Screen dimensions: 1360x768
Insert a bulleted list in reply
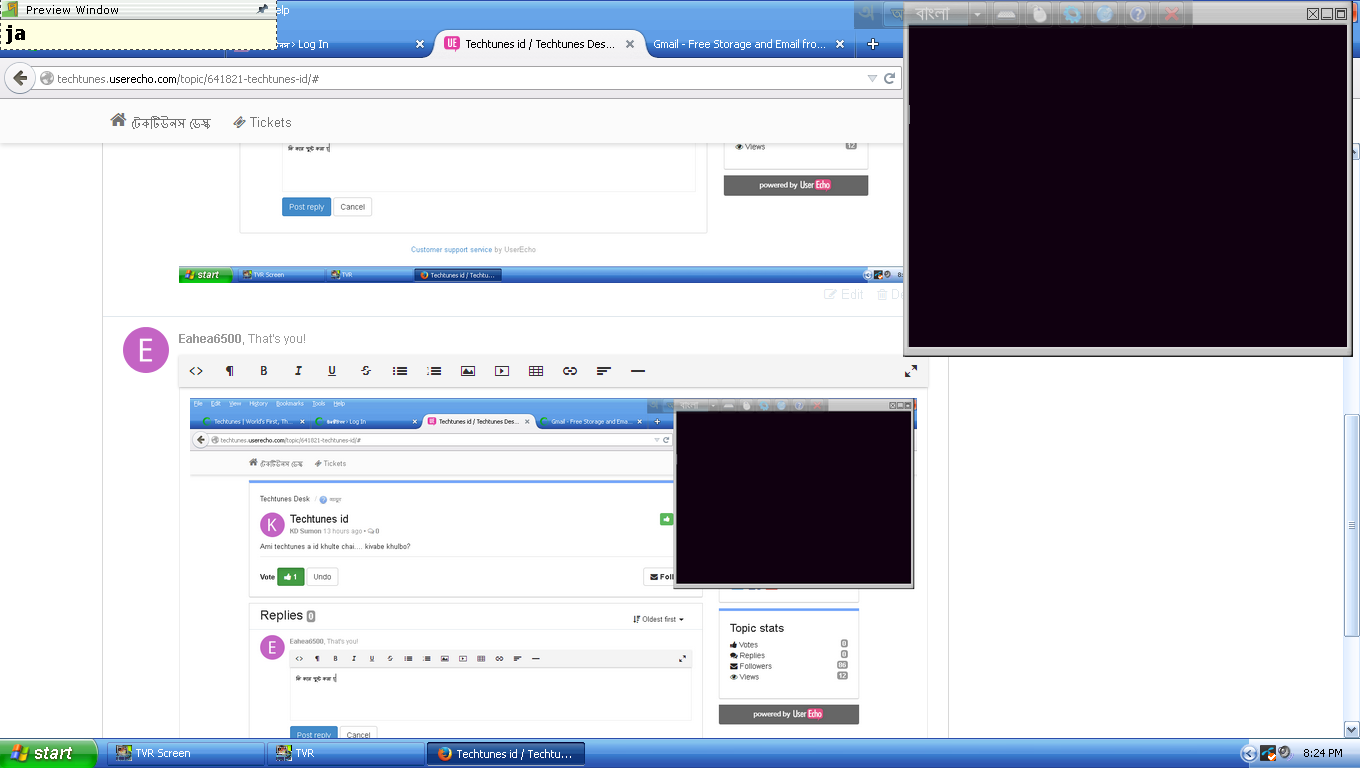[400, 371]
